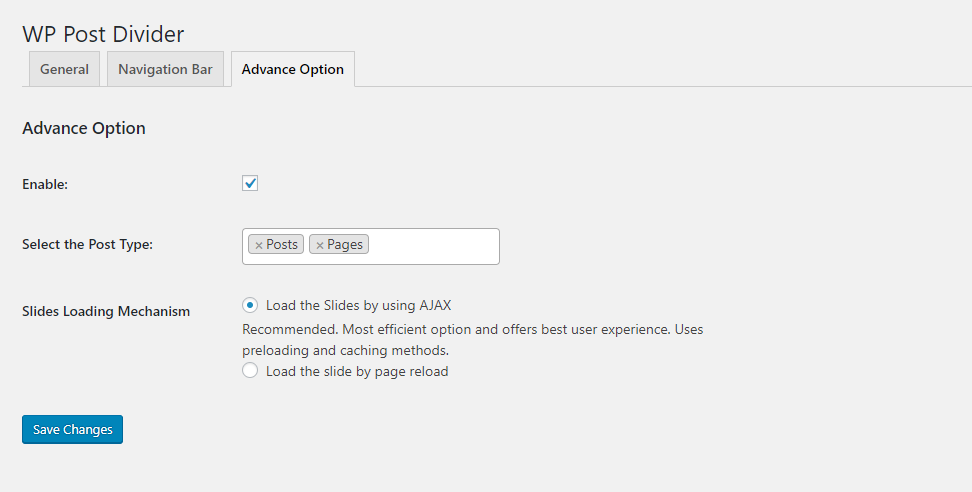Remove the Posts tag with its x icon
The width and height of the screenshot is (972, 492).
tap(258, 245)
